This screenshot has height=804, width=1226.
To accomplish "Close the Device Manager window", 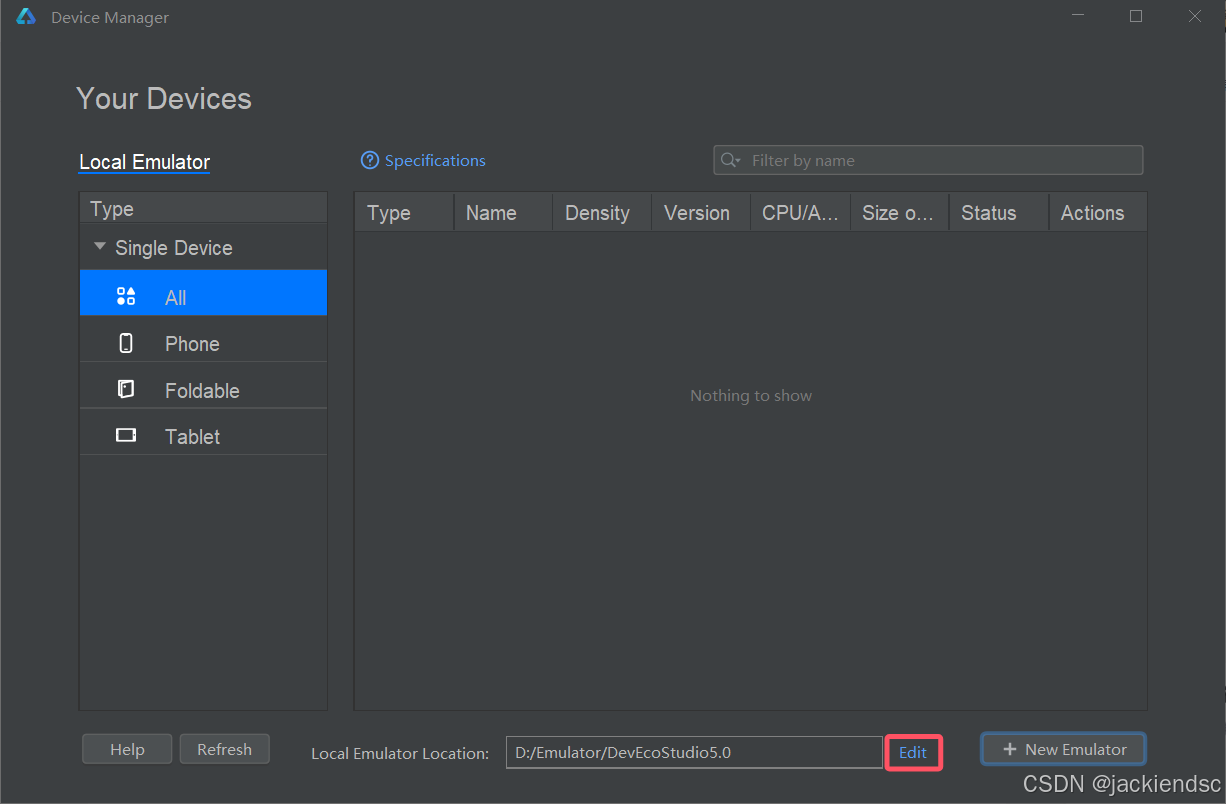I will (x=1195, y=16).
